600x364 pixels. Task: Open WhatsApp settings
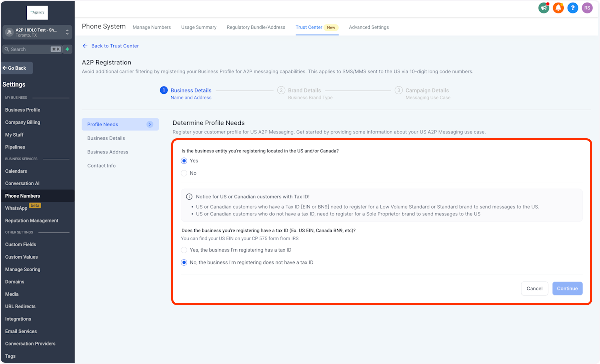[16, 208]
